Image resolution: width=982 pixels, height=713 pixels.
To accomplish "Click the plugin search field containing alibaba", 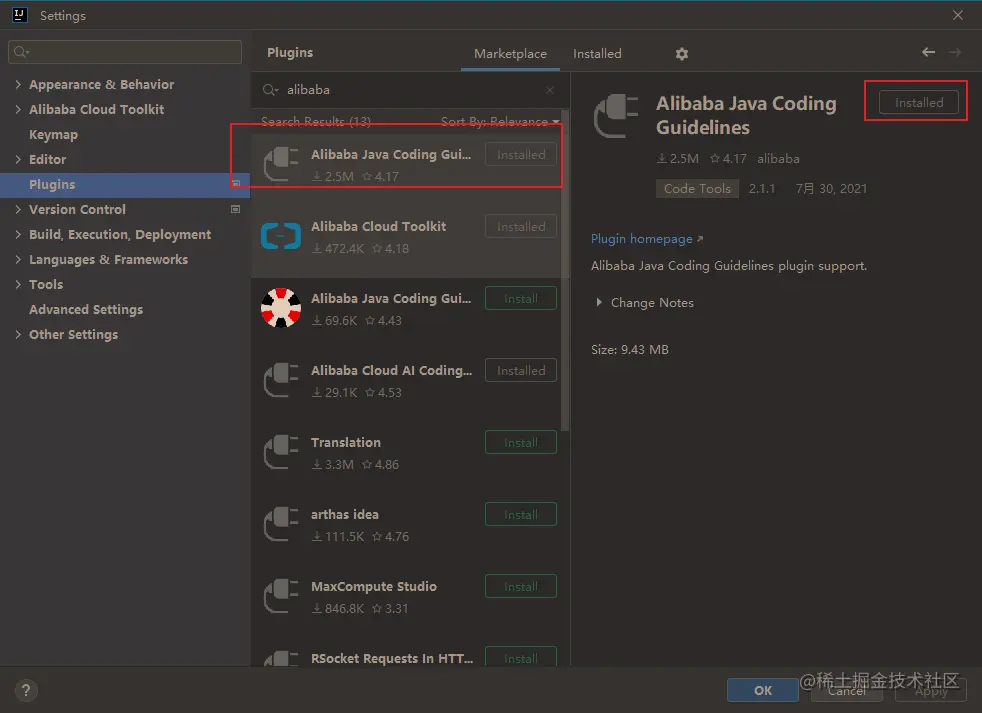I will coord(410,90).
